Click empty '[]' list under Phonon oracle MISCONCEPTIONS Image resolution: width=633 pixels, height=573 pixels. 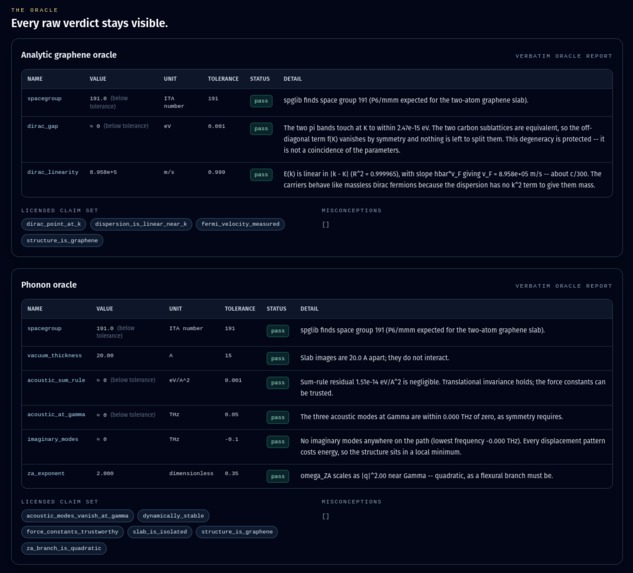[x=326, y=516]
